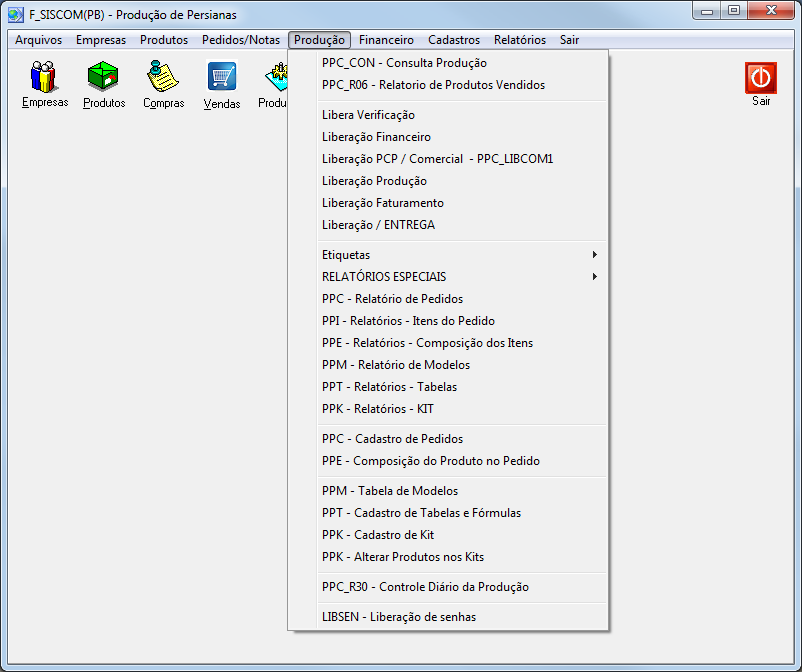802x672 pixels.
Task: Open the Produtos green box icon
Action: pos(104,84)
